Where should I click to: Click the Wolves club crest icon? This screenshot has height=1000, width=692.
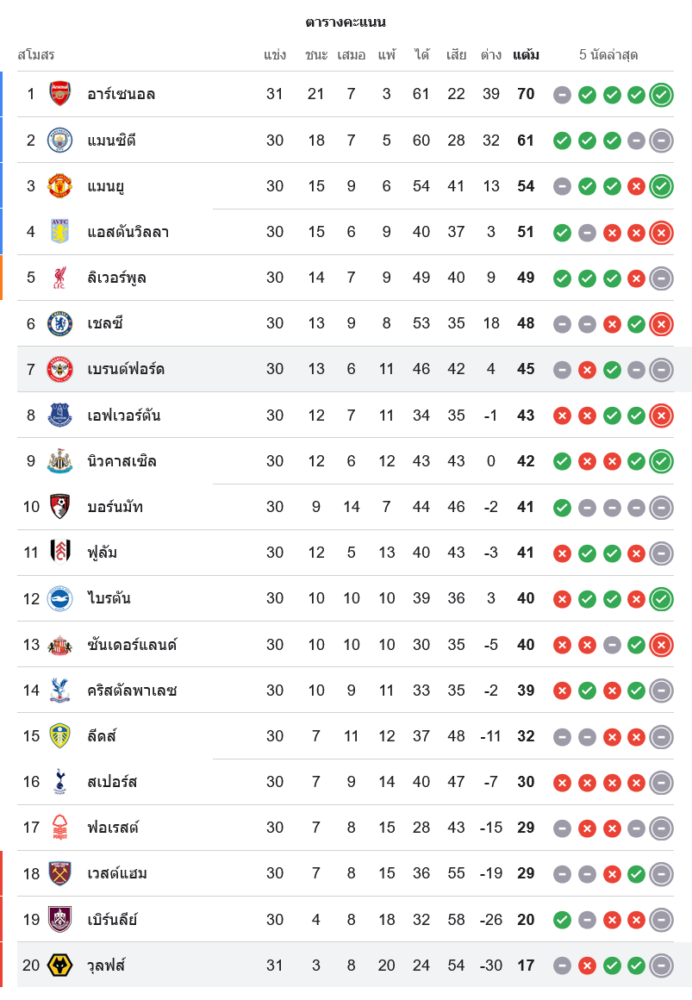pos(61,965)
